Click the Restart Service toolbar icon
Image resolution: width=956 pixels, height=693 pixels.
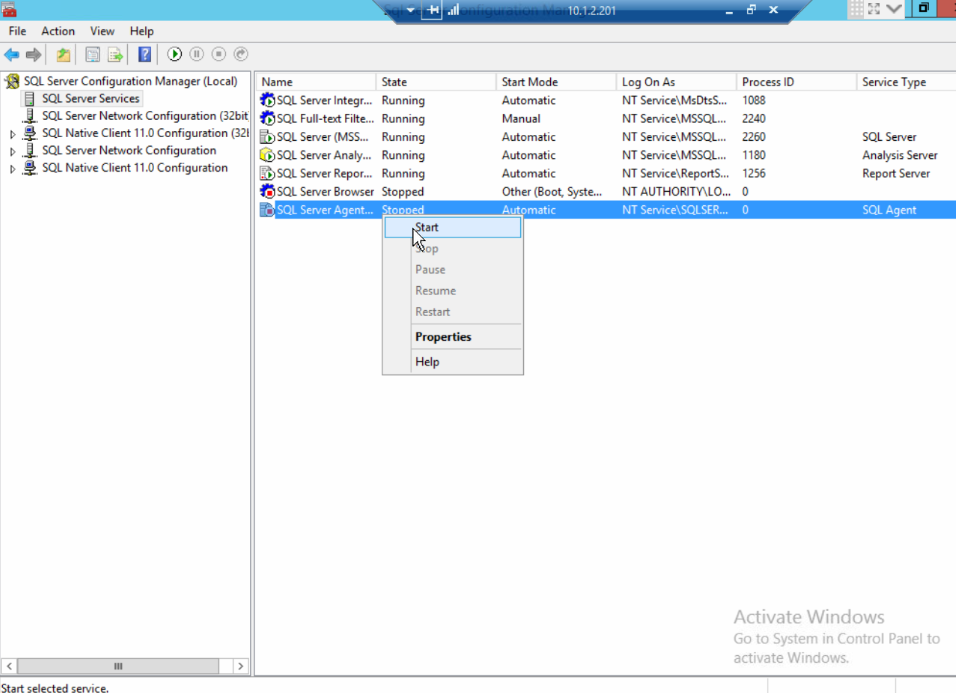(x=241, y=54)
